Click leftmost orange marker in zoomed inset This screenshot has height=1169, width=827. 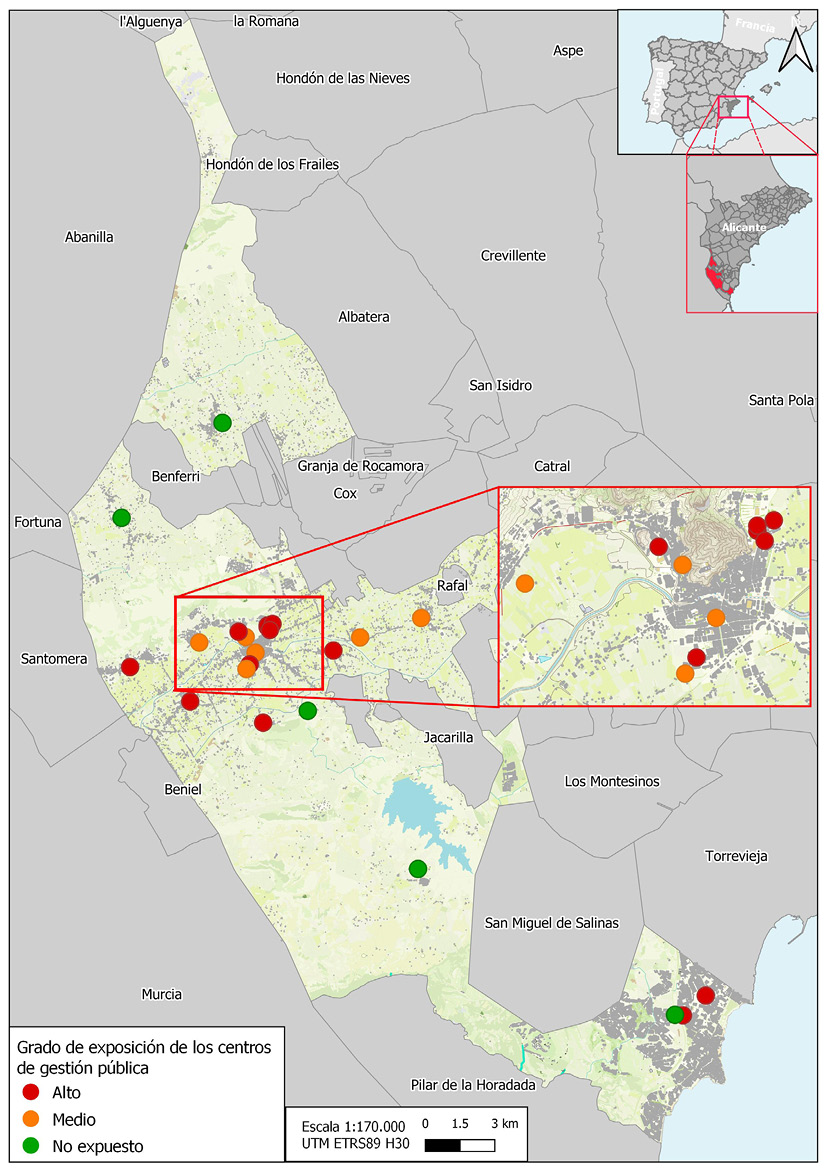click(x=524, y=583)
